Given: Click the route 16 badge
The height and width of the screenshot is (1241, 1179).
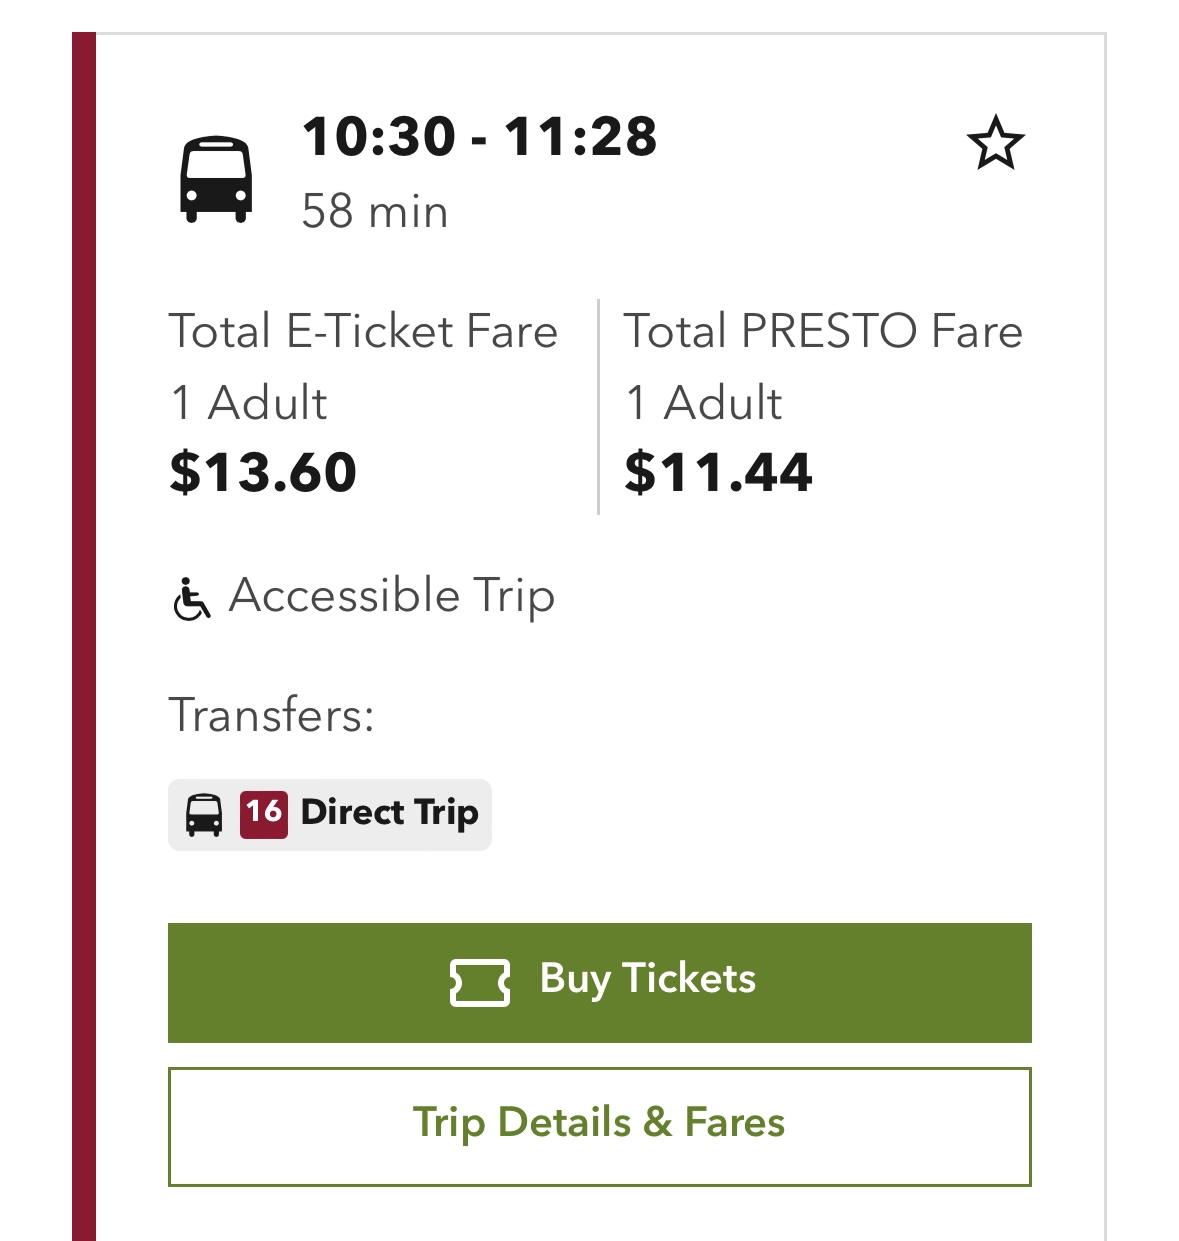Looking at the screenshot, I should point(263,813).
